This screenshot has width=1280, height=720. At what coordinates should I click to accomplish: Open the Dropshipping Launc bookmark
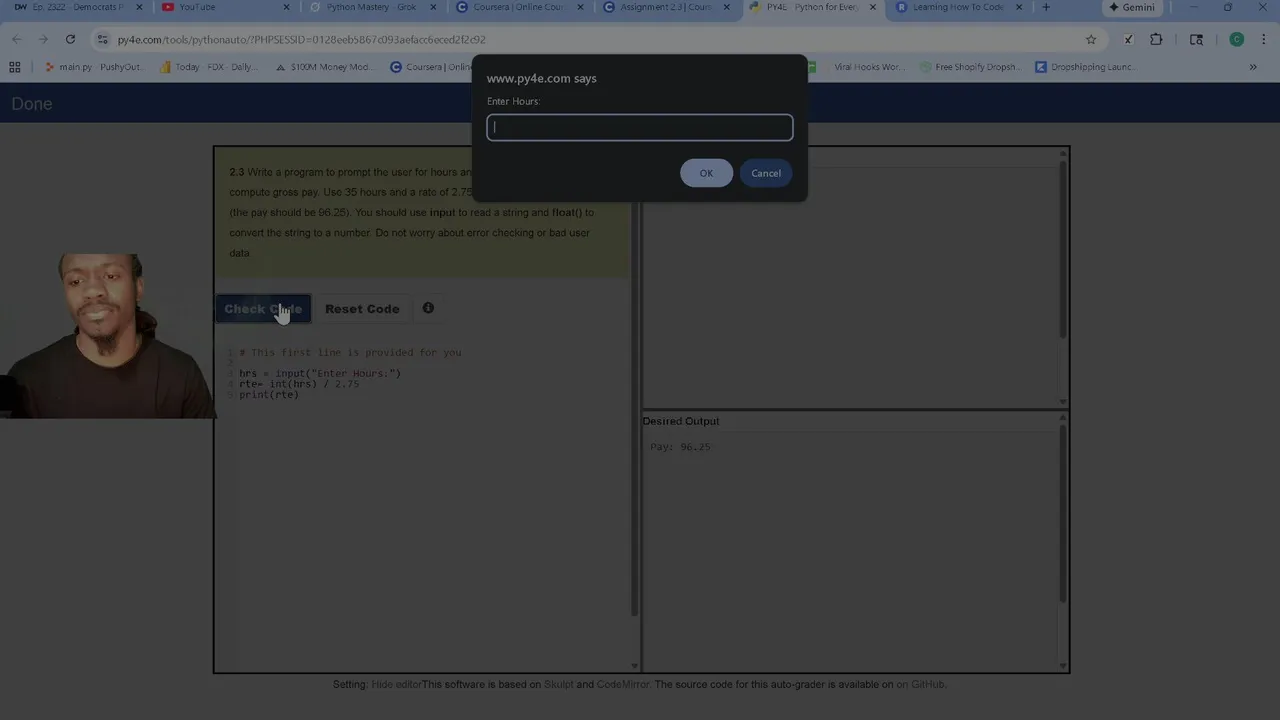[1085, 67]
